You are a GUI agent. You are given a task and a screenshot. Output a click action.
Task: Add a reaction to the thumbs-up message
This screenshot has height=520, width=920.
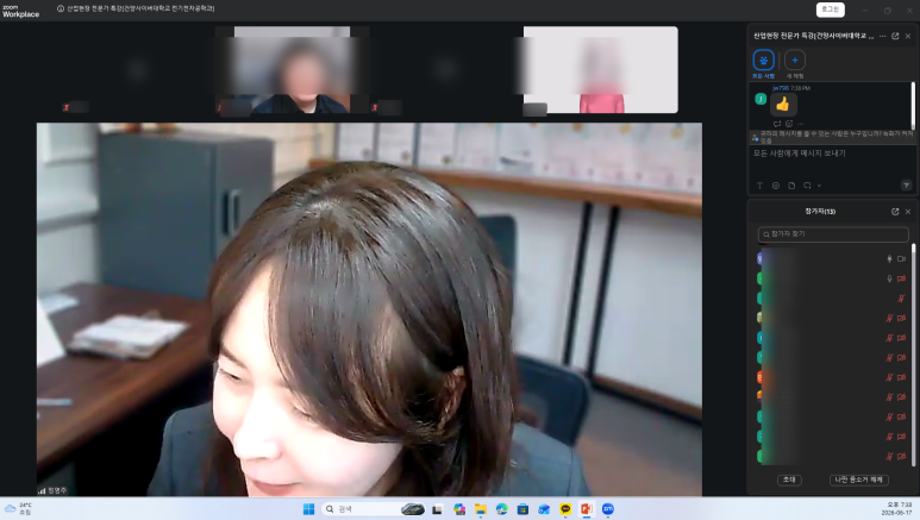(x=789, y=124)
